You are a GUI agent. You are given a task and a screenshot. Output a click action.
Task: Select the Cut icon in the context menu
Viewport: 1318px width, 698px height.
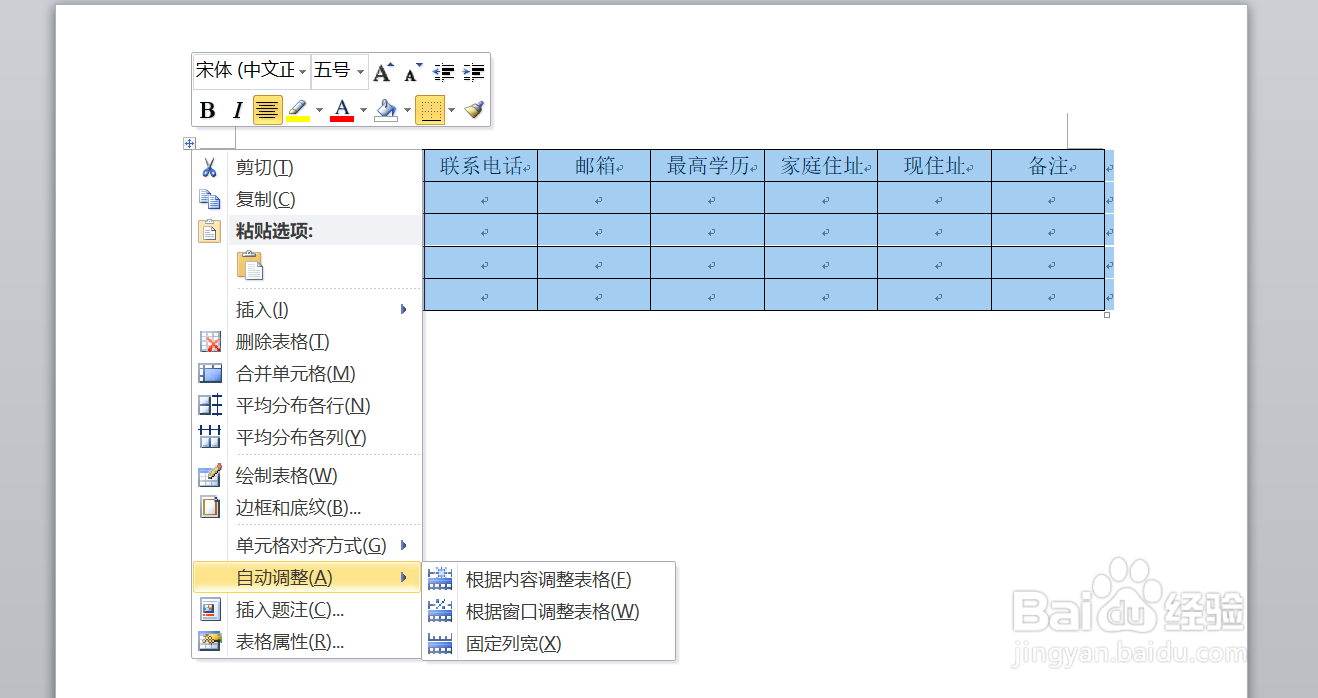[x=211, y=167]
